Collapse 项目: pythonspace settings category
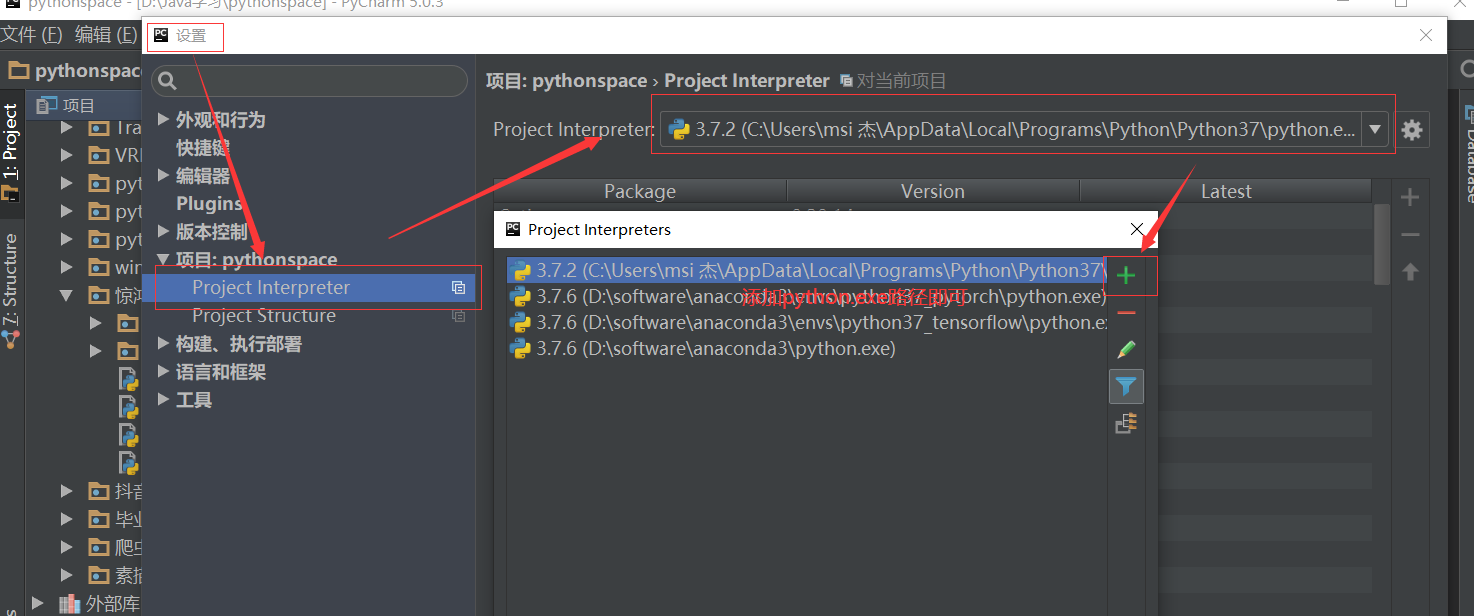This screenshot has width=1474, height=616. coord(164,260)
